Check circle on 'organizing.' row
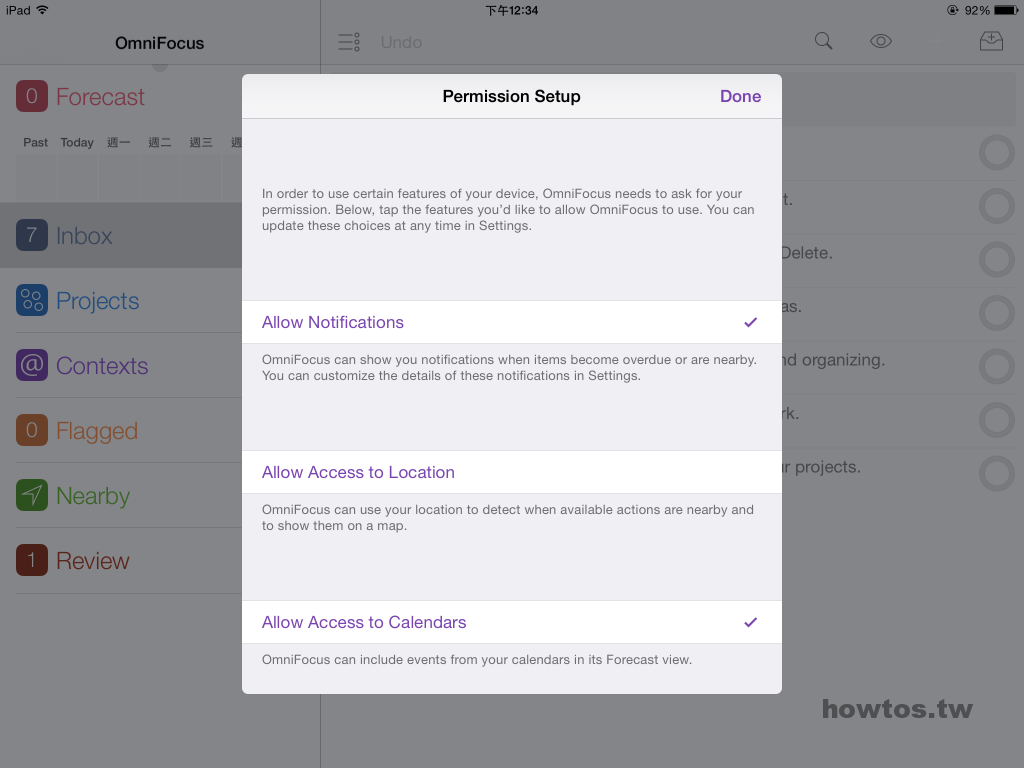The image size is (1024, 768). [x=997, y=367]
